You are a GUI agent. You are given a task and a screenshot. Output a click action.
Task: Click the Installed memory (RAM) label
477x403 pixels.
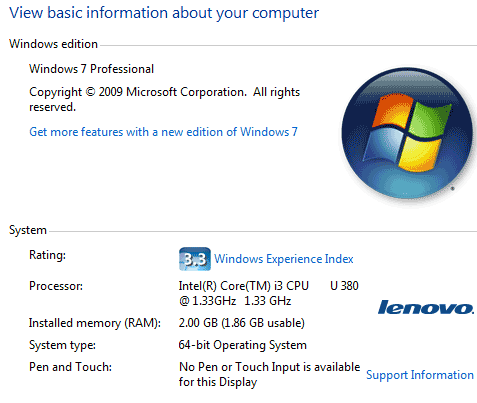pyautogui.click(x=95, y=323)
